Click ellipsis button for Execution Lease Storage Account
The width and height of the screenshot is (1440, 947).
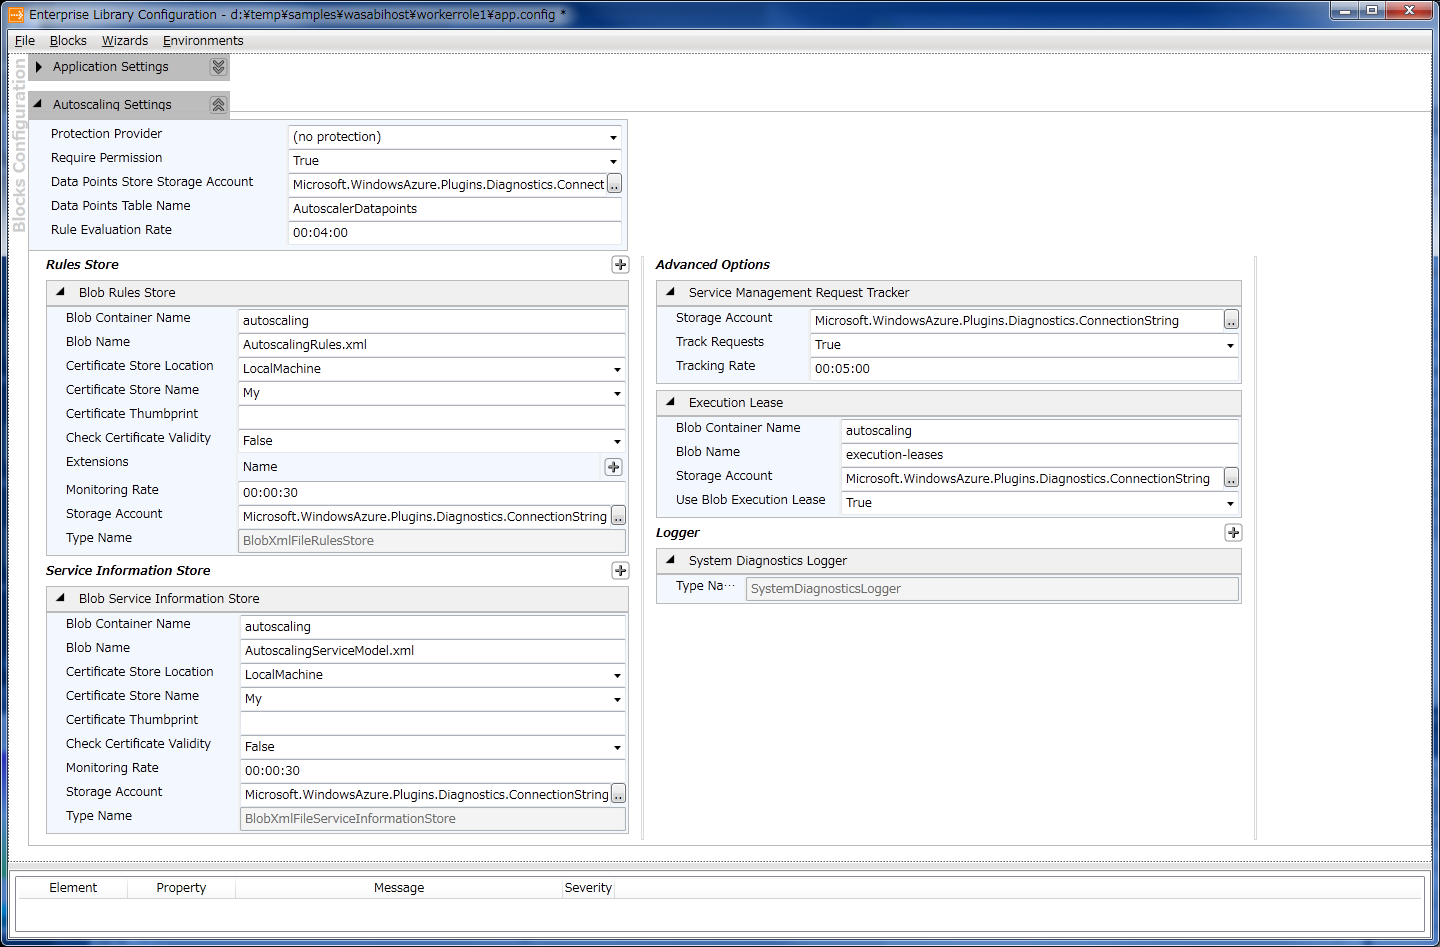pos(1231,479)
